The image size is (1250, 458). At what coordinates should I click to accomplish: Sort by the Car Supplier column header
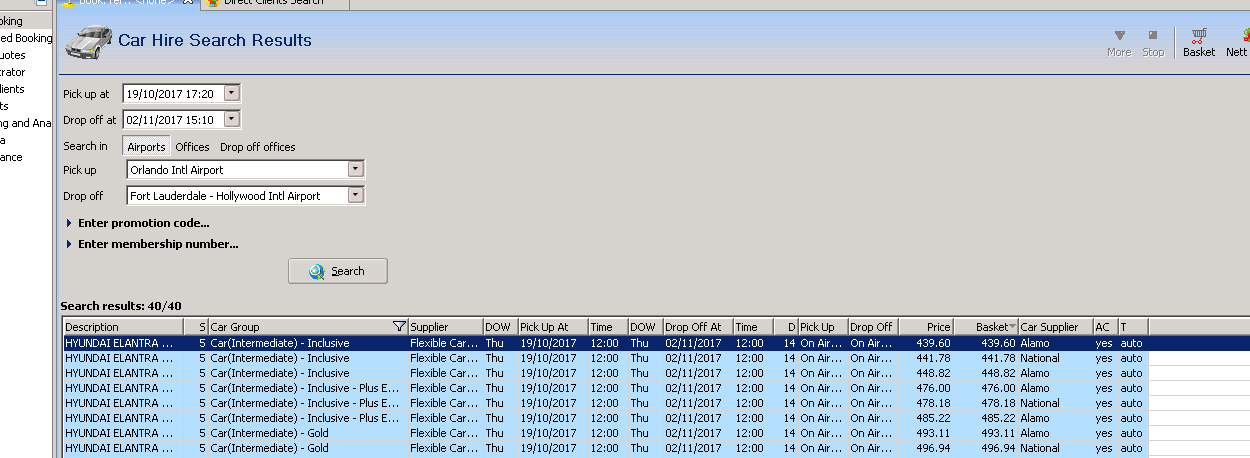click(x=1055, y=327)
